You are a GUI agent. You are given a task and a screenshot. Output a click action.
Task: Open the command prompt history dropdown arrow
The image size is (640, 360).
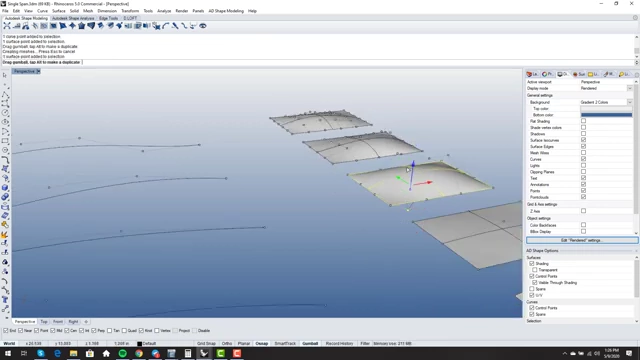click(x=636, y=62)
